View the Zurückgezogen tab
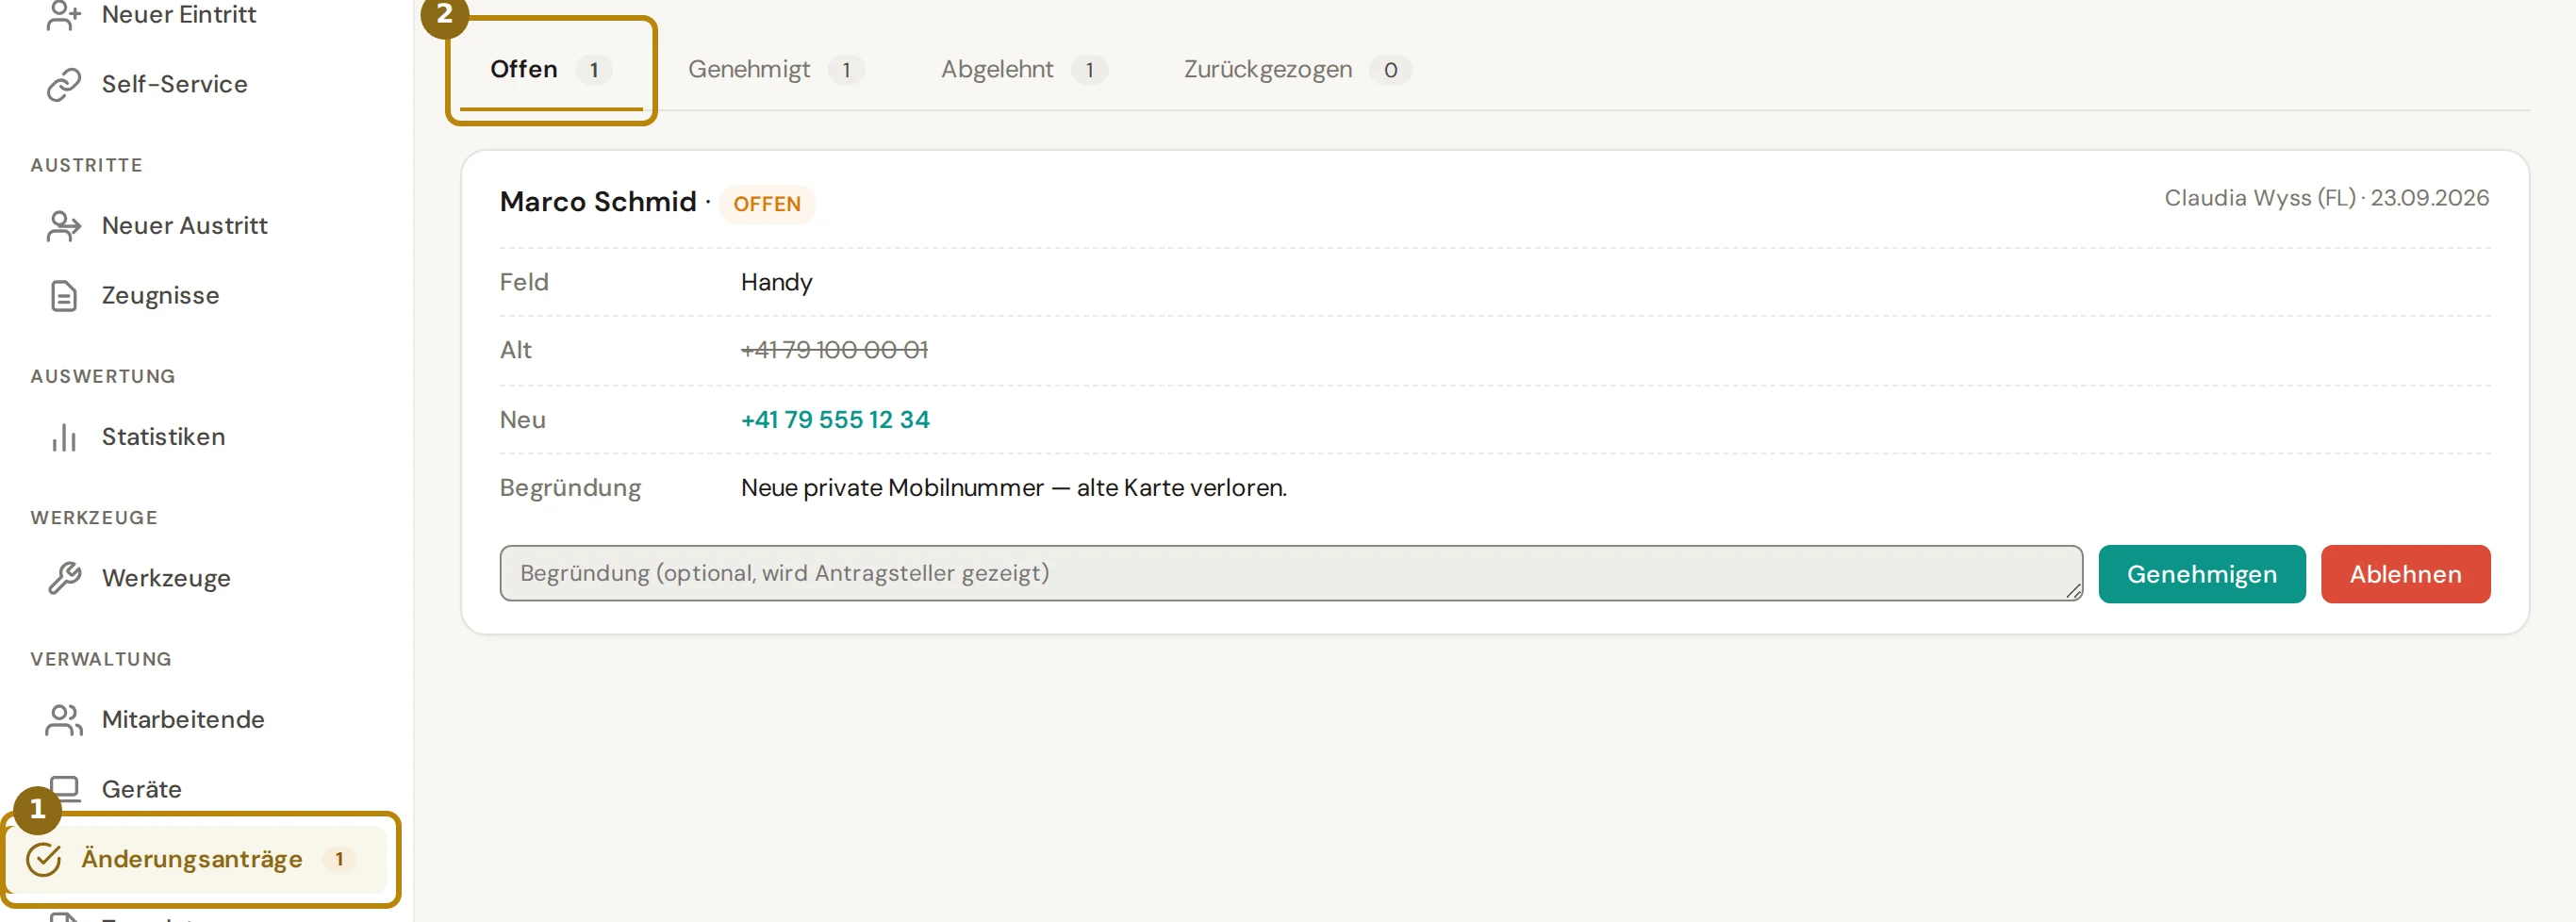Image resolution: width=2576 pixels, height=922 pixels. (x=1297, y=70)
